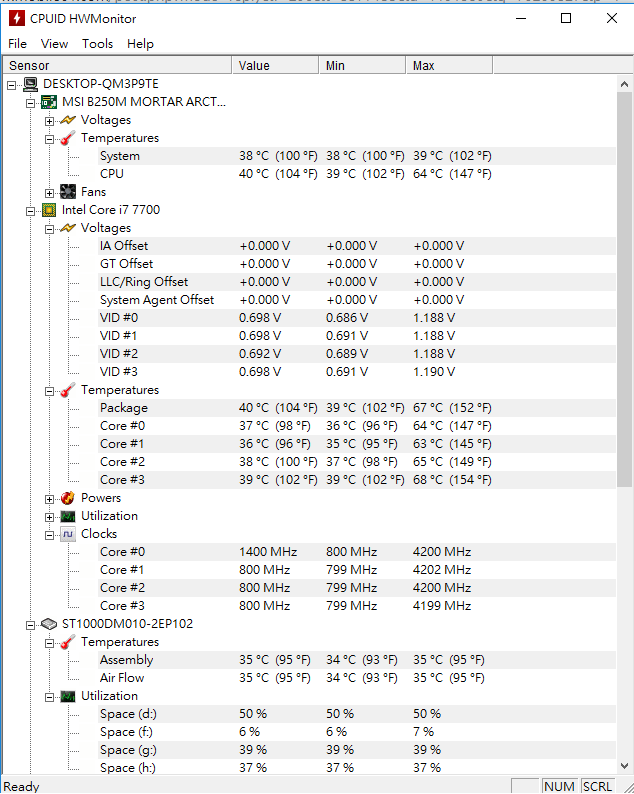Click motherboard Temperatures thermometer icon
Screen dimensions: 634x794
pos(68,138)
